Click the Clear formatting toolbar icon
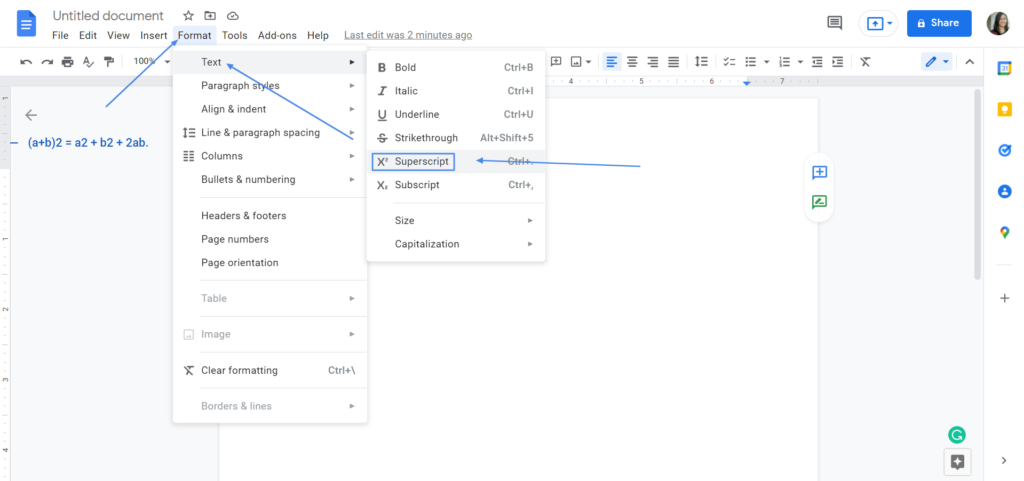Image resolution: width=1024 pixels, height=481 pixels. [865, 62]
